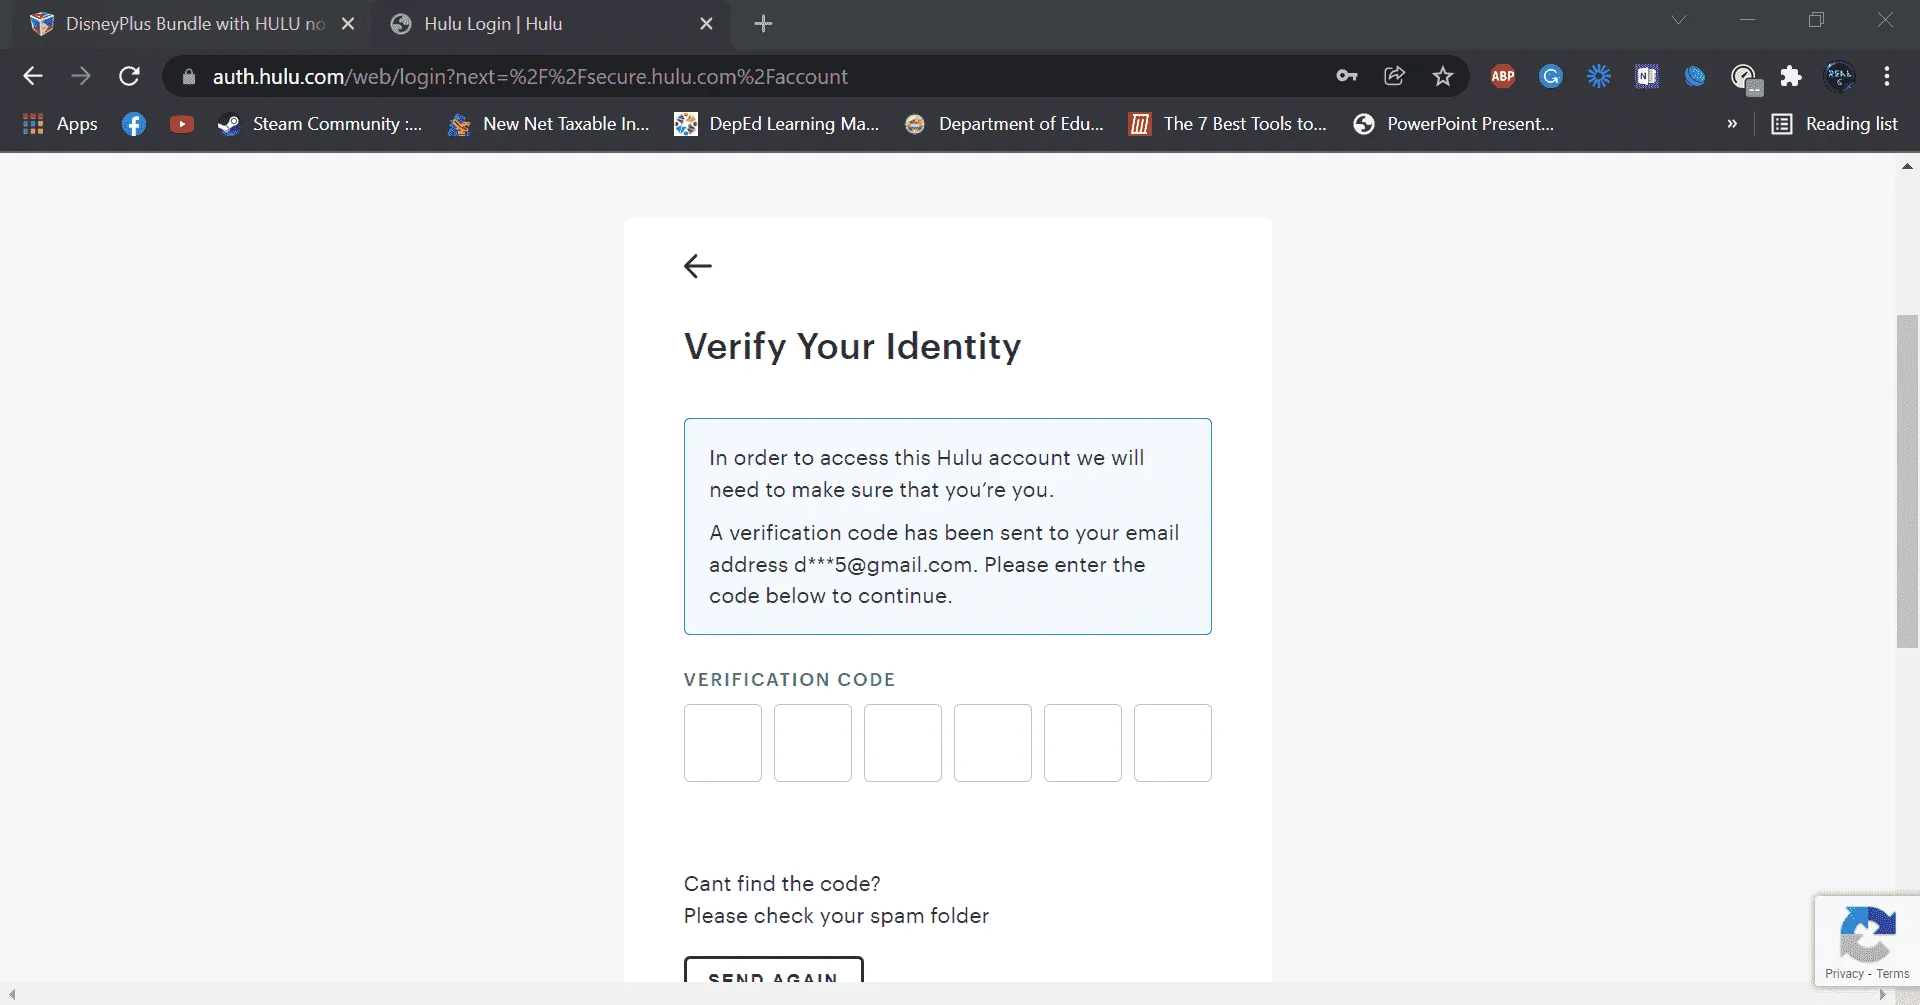The image size is (1920, 1005).
Task: Open the extension icon with the small badge
Action: (1745, 78)
